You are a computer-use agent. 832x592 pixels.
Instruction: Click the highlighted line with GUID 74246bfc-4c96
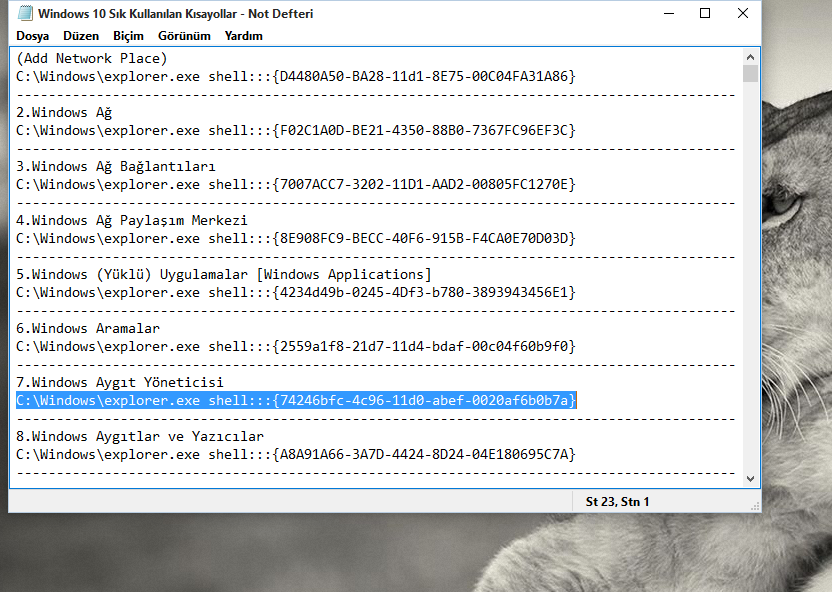coord(296,401)
